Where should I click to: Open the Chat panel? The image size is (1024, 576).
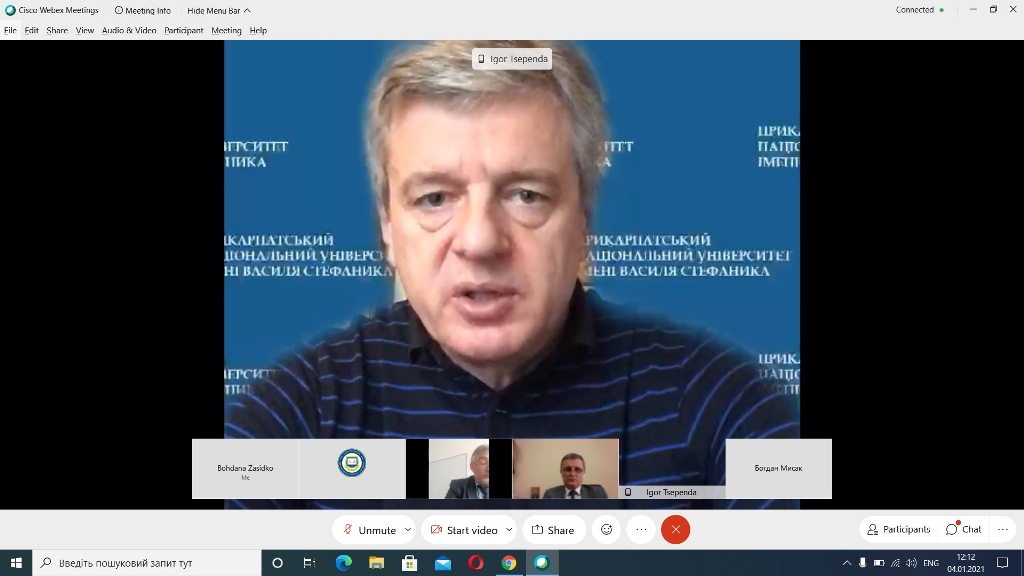pyautogui.click(x=964, y=529)
